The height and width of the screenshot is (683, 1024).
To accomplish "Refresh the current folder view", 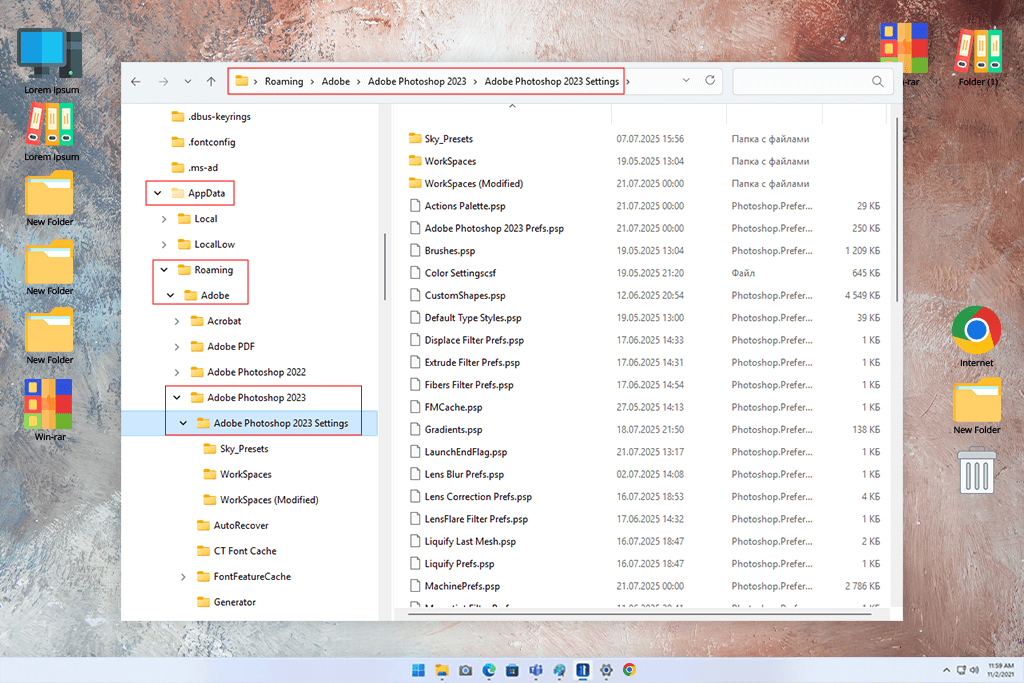I will 710,80.
